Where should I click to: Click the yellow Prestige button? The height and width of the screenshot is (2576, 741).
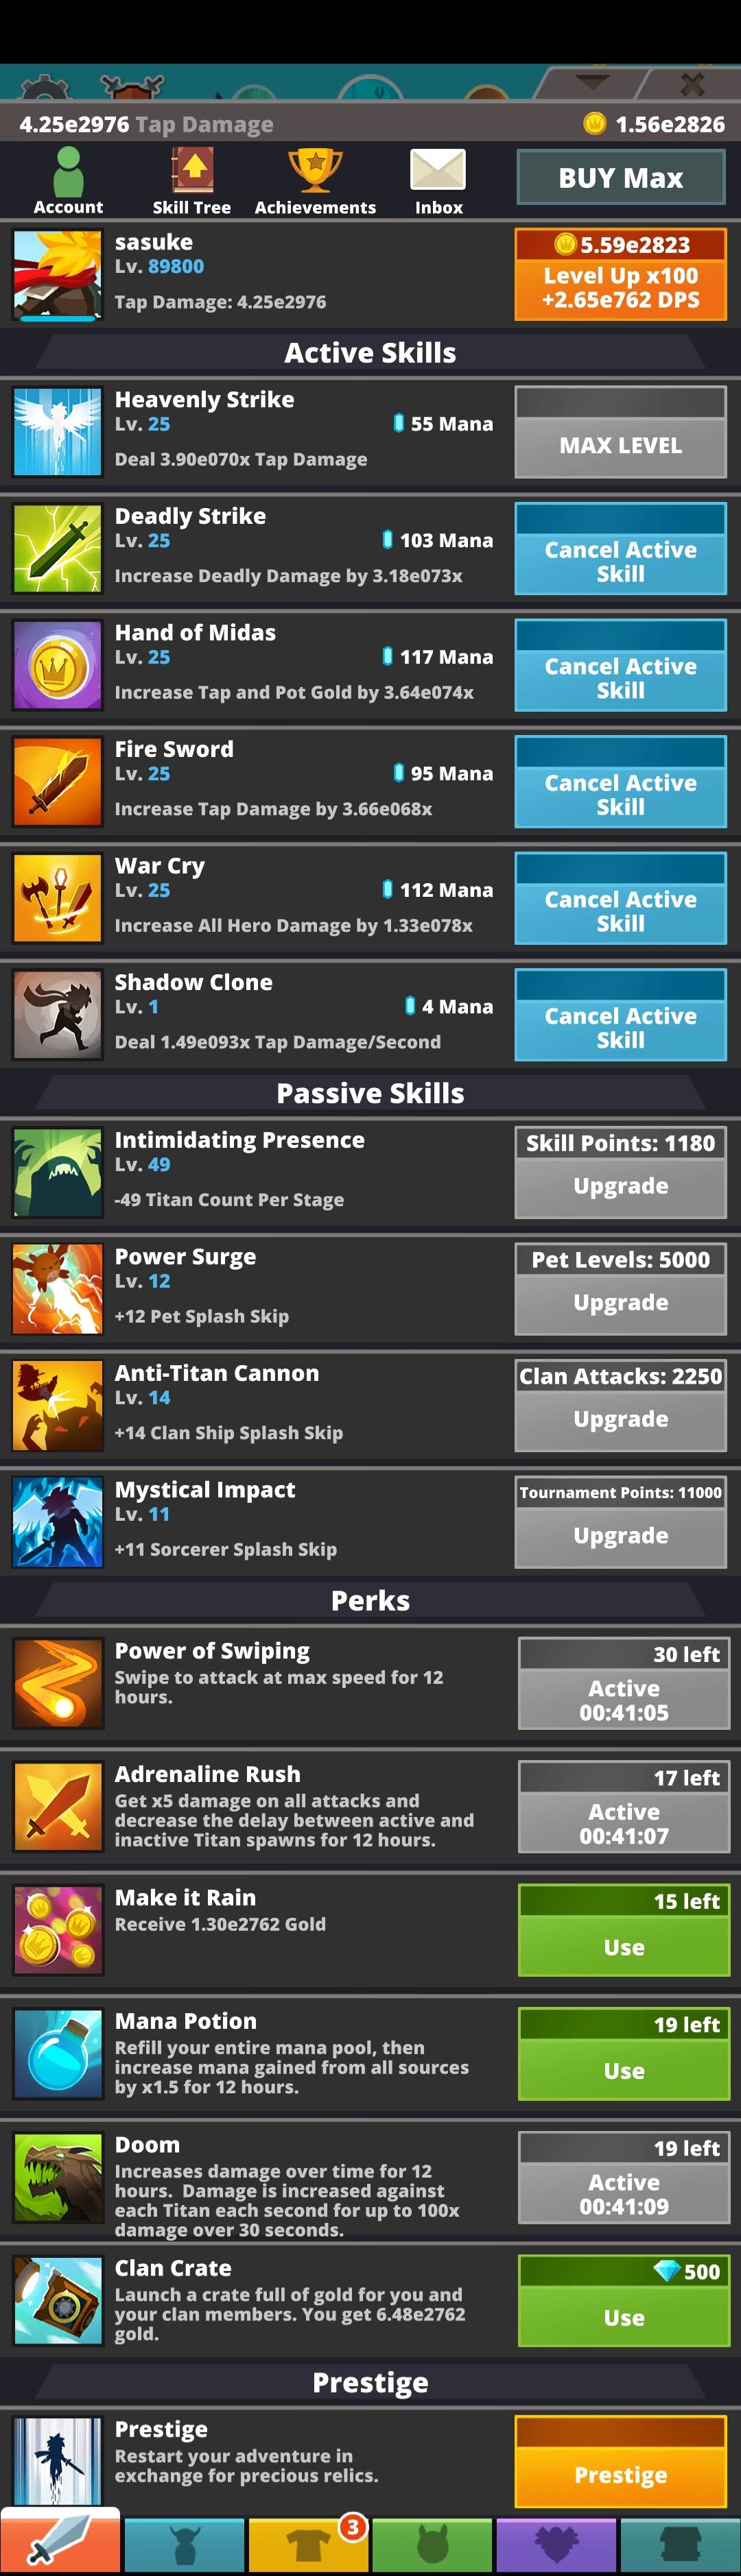point(621,2461)
